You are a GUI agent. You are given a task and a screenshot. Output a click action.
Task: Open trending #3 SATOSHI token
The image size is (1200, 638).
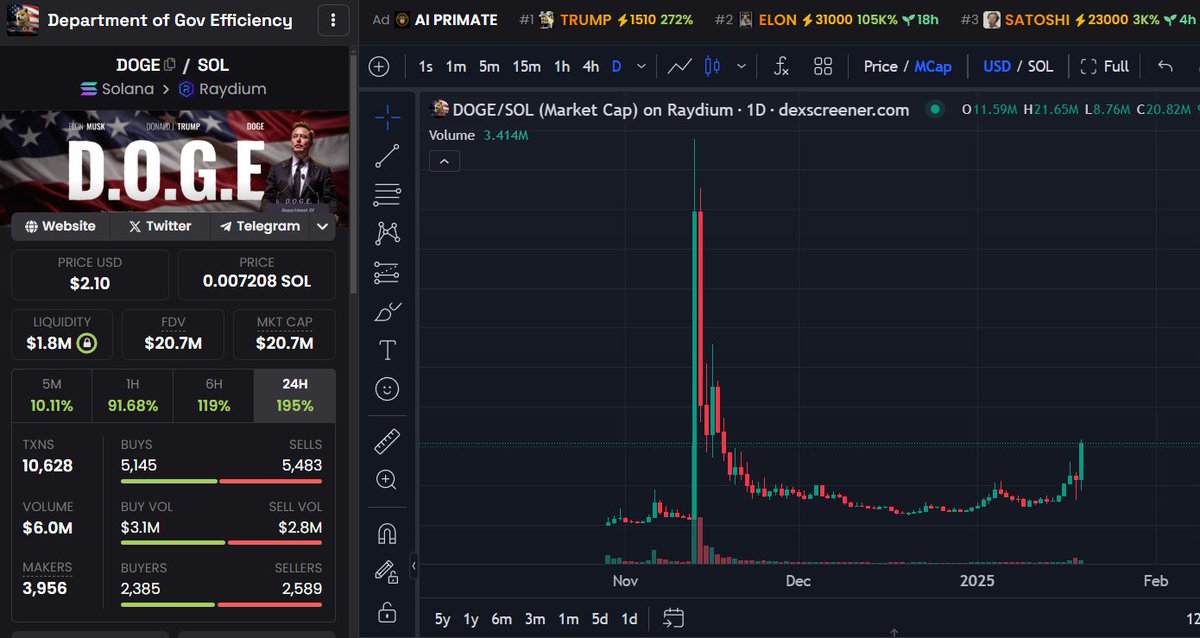click(x=1080, y=20)
